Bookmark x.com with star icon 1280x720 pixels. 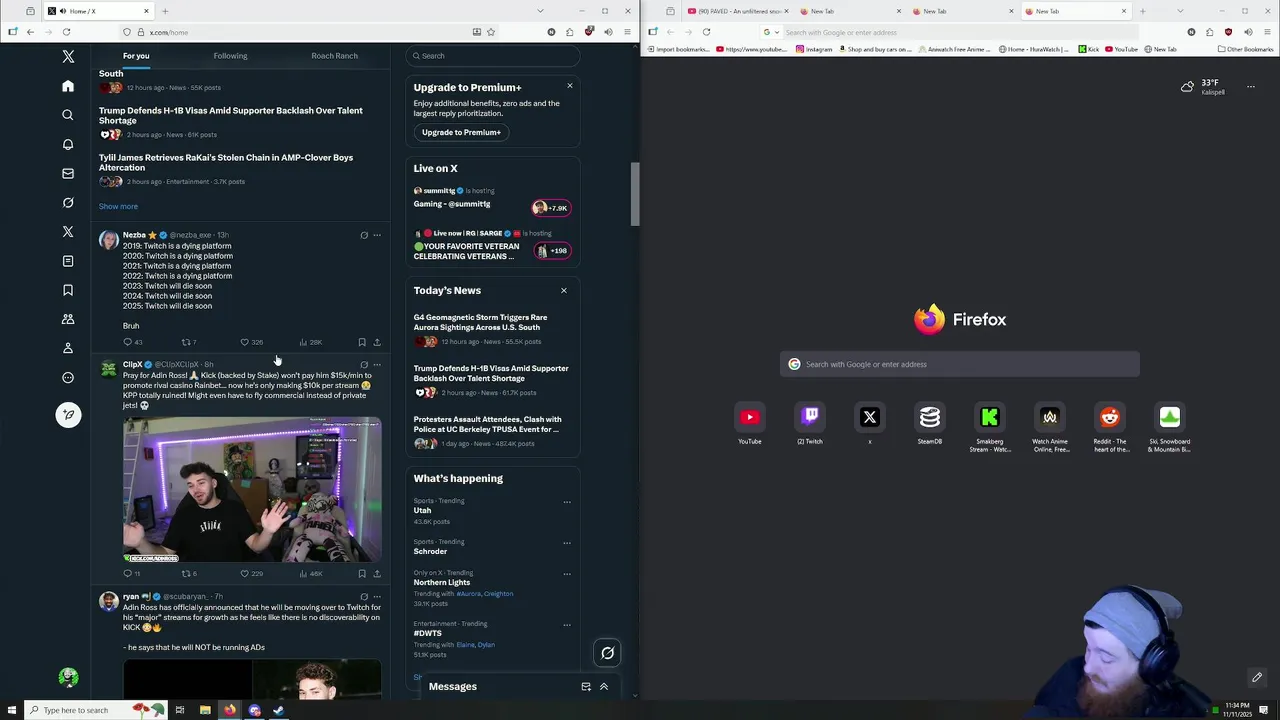491,32
